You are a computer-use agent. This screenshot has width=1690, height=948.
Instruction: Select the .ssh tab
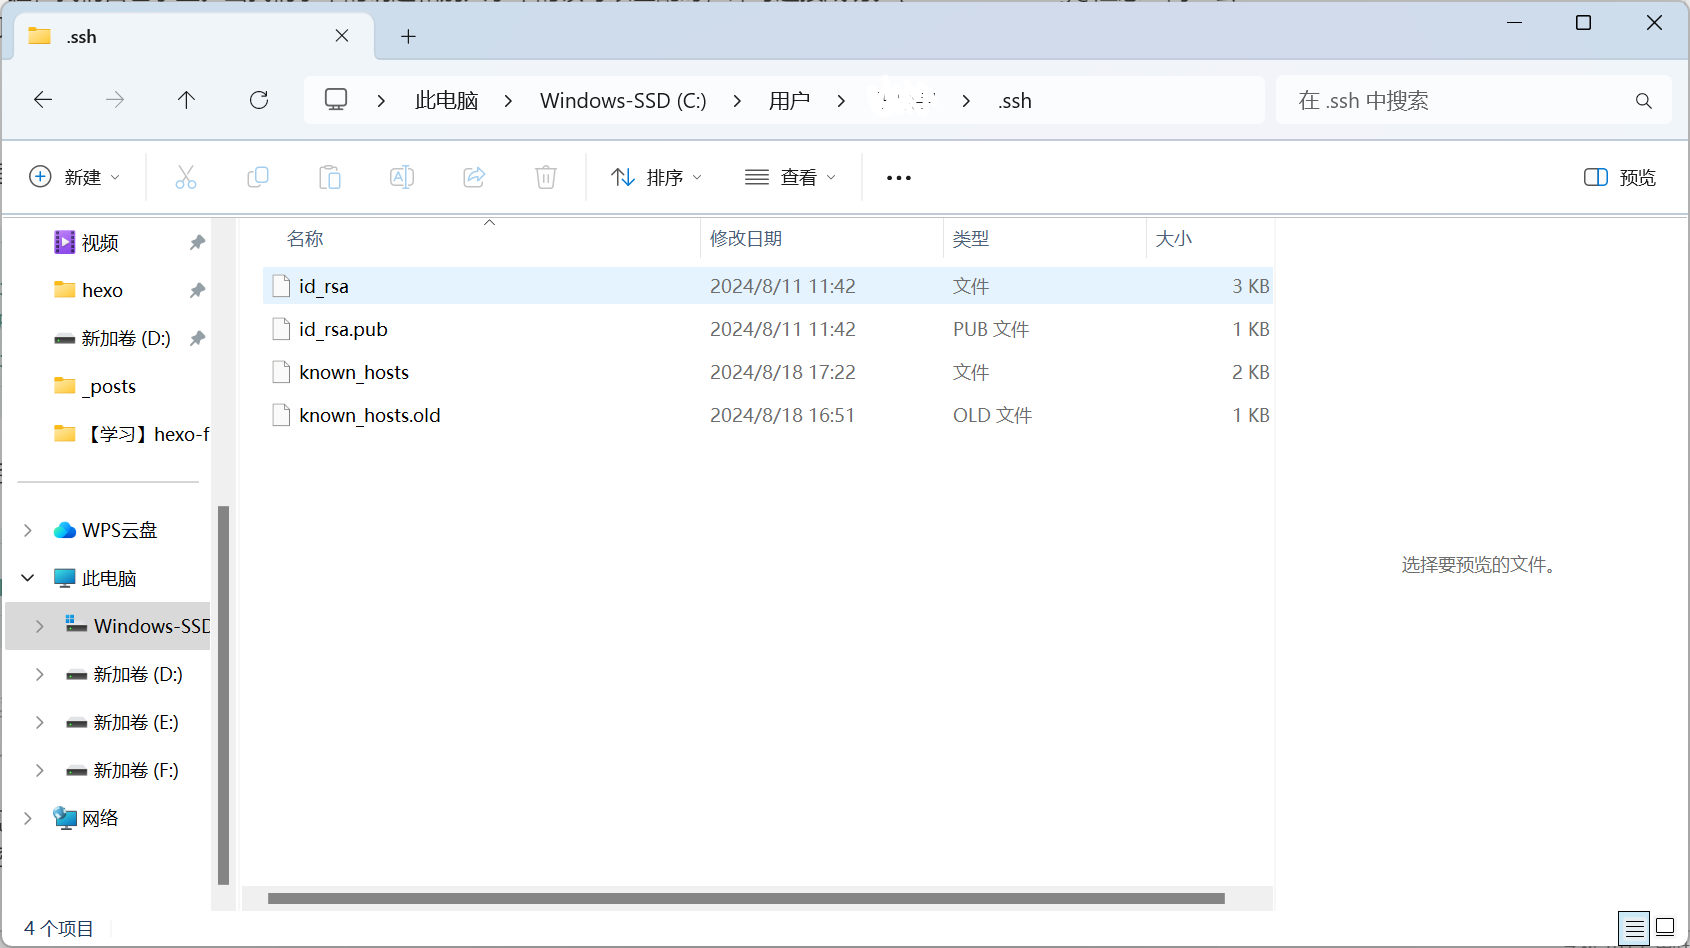[194, 37]
